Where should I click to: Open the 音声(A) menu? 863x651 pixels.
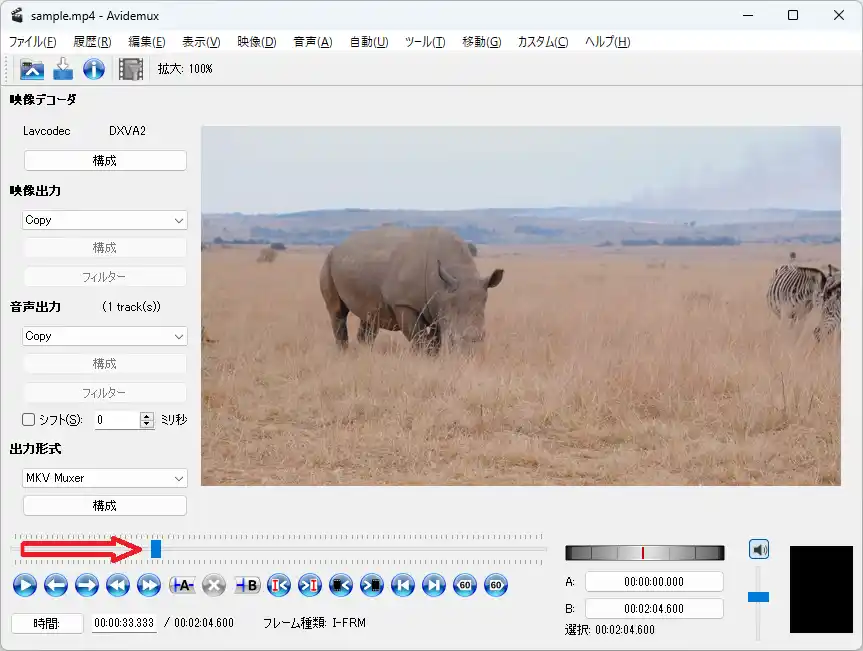point(312,42)
